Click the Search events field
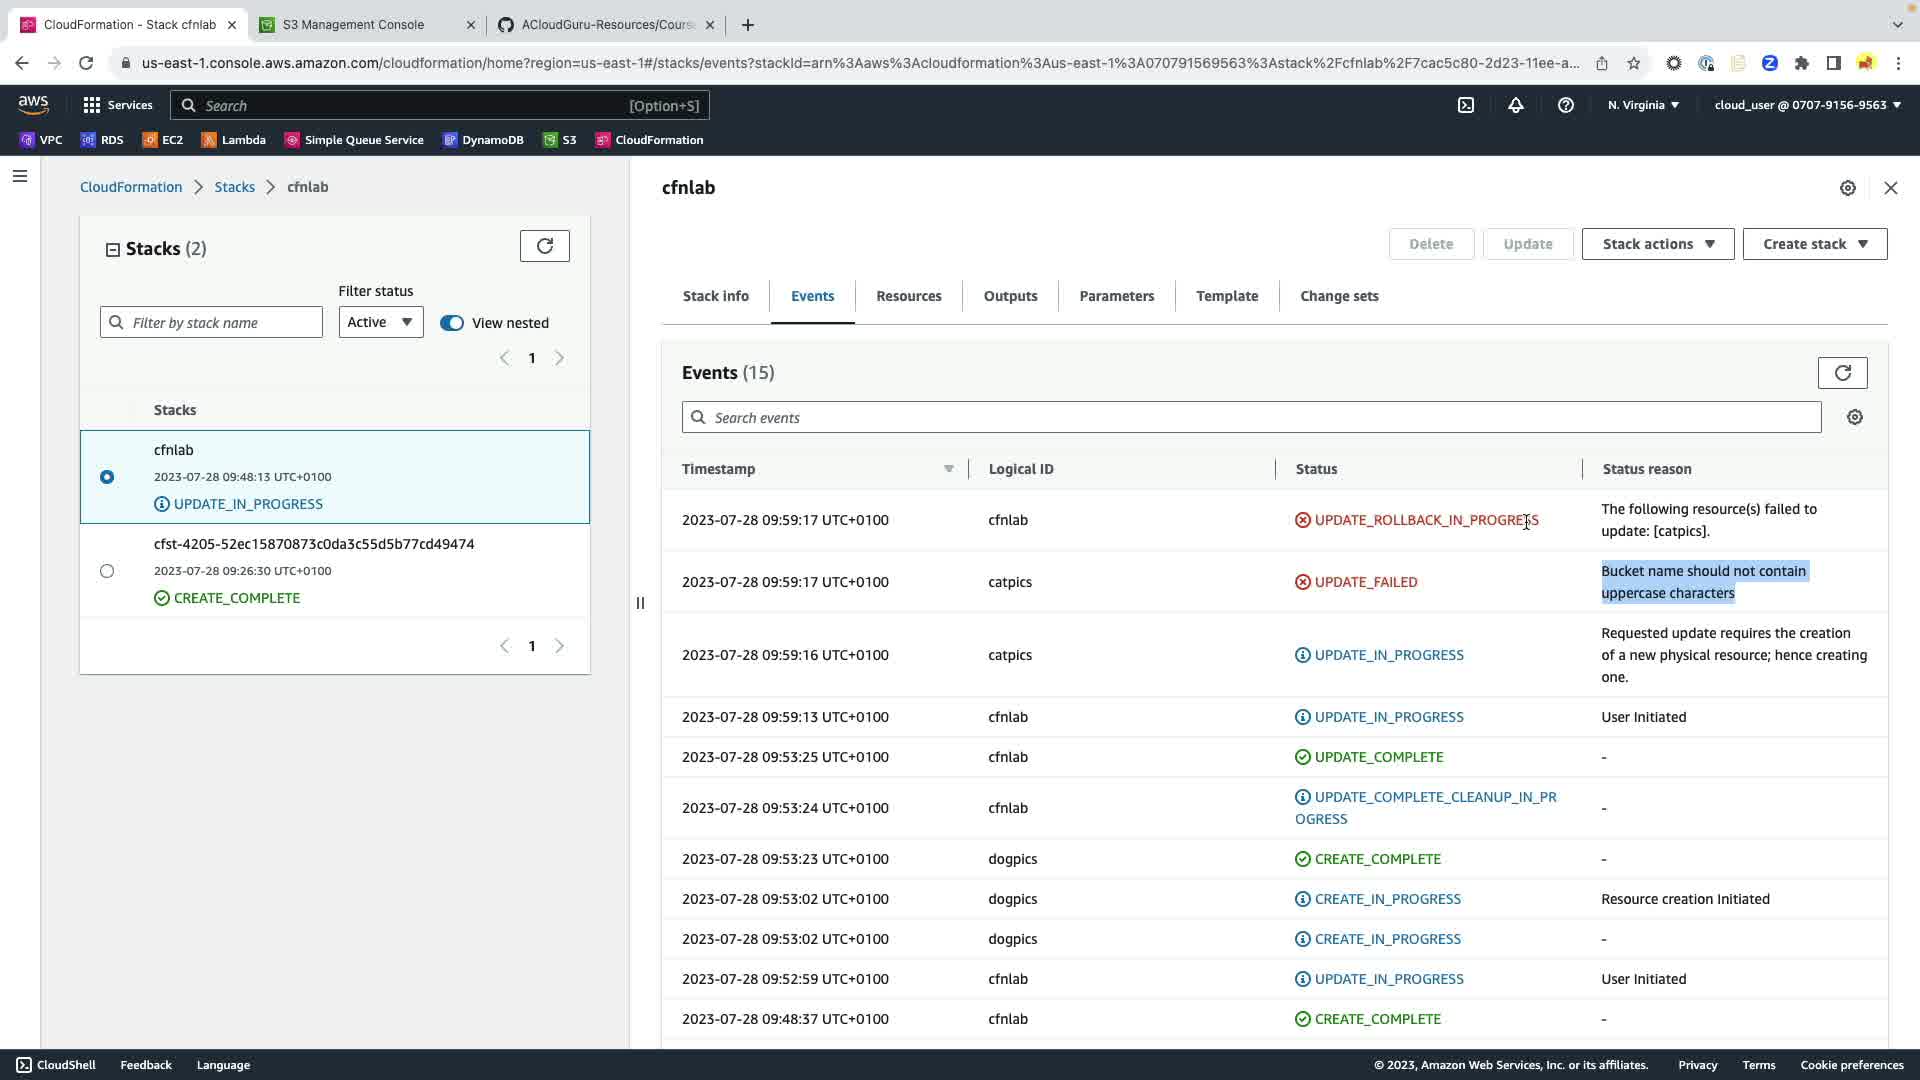Viewport: 1920px width, 1080px height. (x=1250, y=418)
